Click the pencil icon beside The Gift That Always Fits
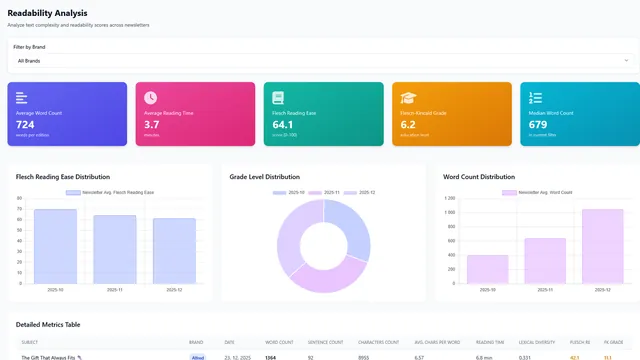Screen dimensions: 640x360 (x=80, y=358)
